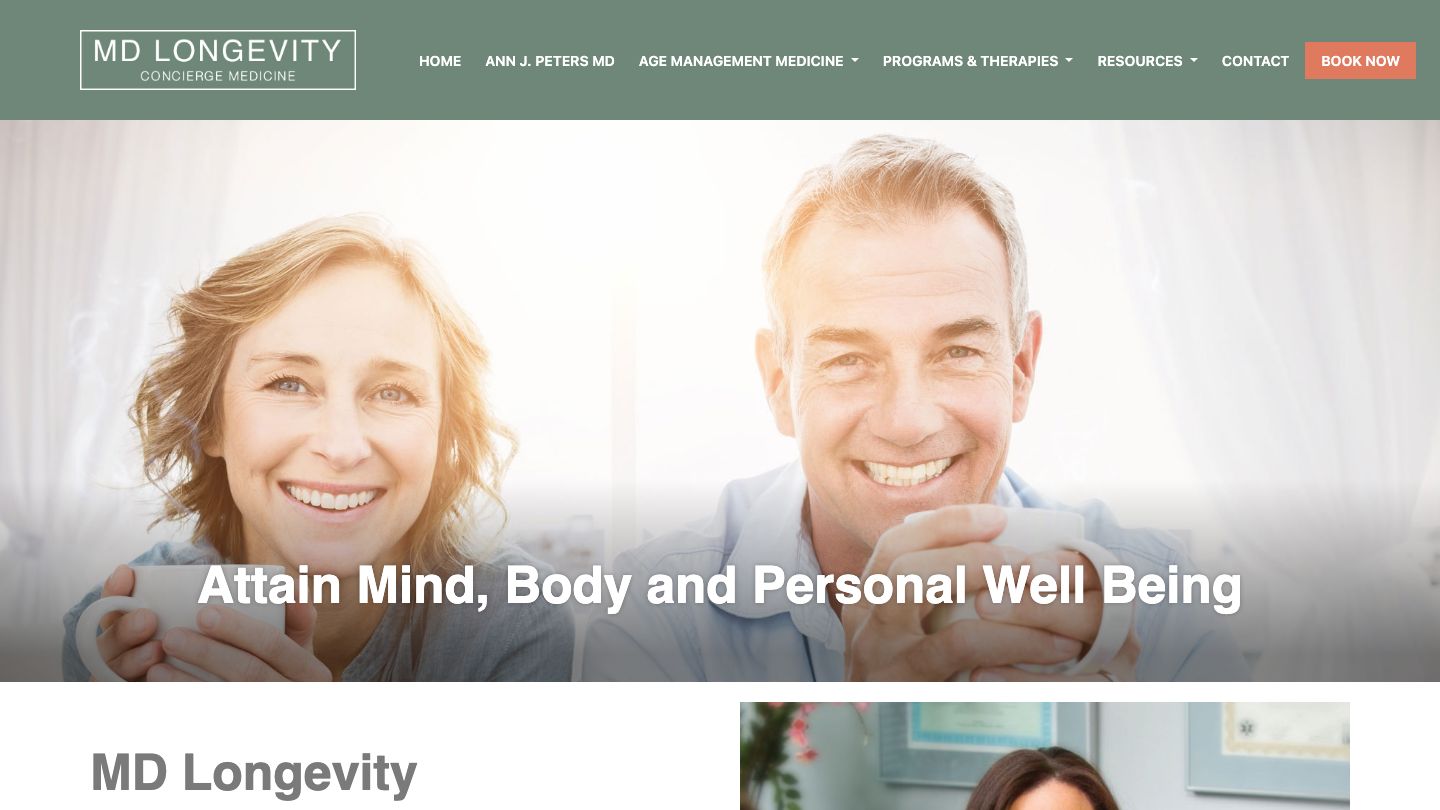Click the MD Longevity logo
Viewport: 1440px width, 810px height.
tap(218, 60)
